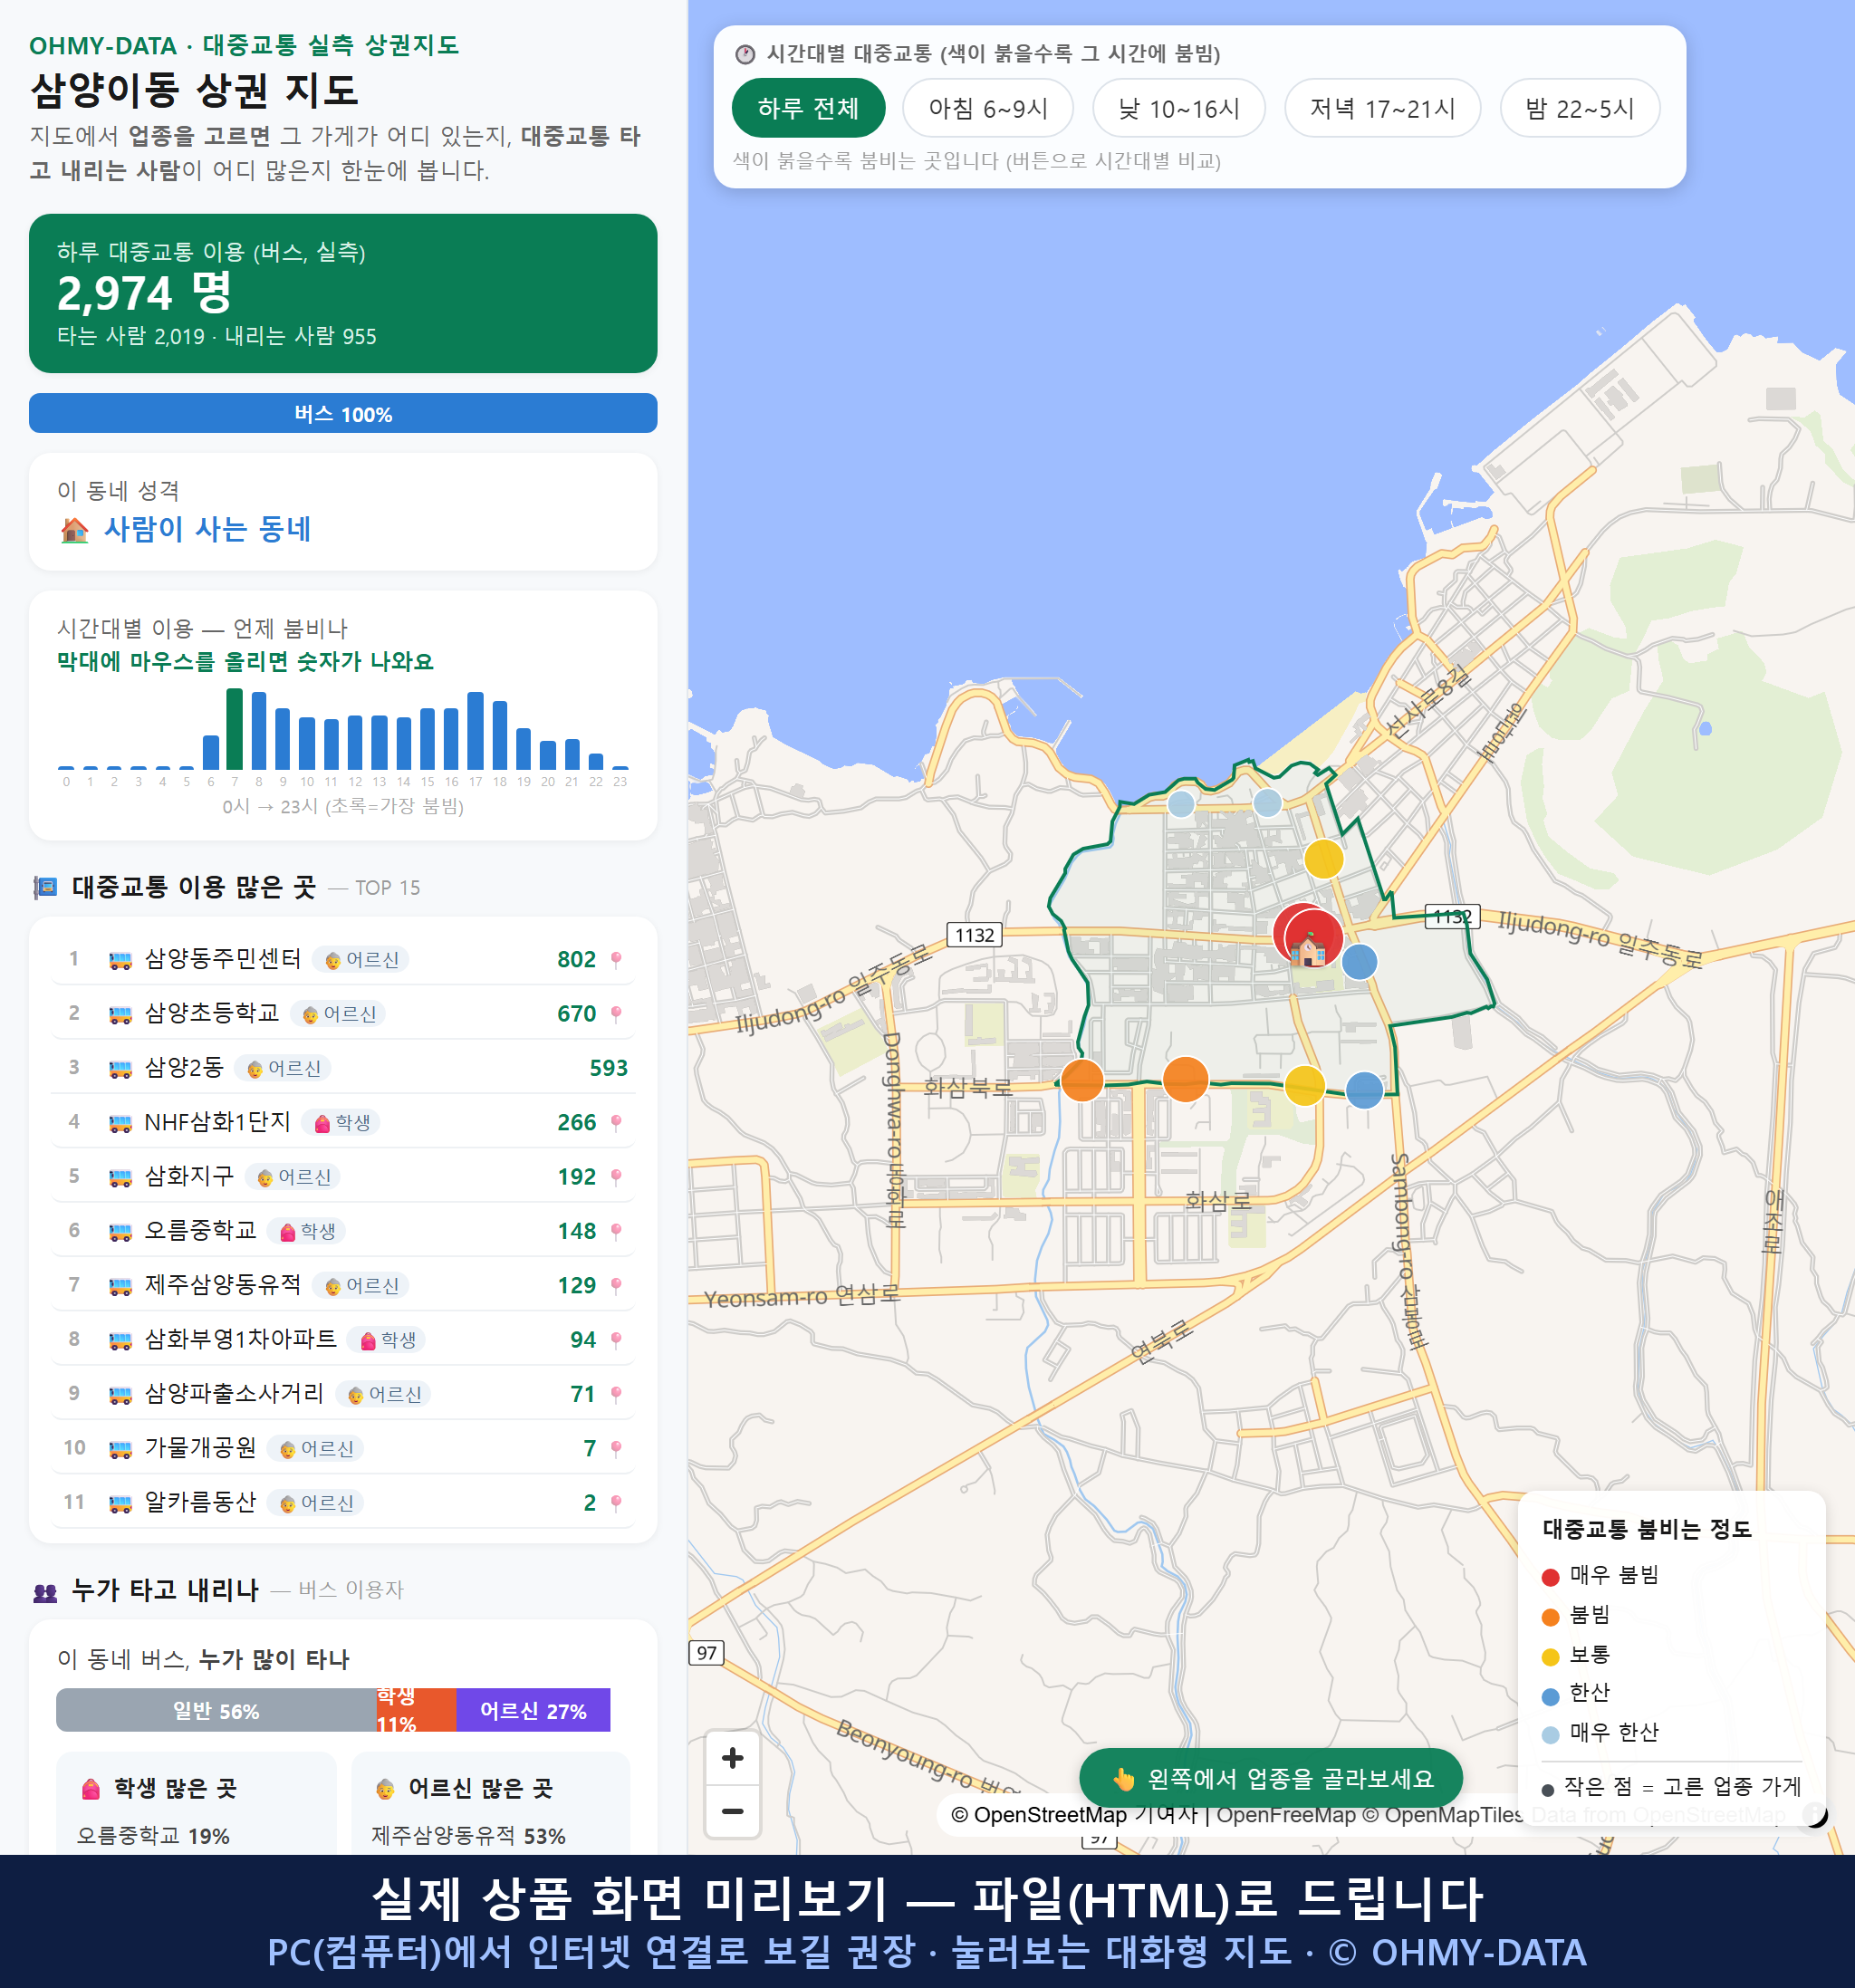Select the 하루 전체 time filter
1855x1988 pixels.
[808, 108]
